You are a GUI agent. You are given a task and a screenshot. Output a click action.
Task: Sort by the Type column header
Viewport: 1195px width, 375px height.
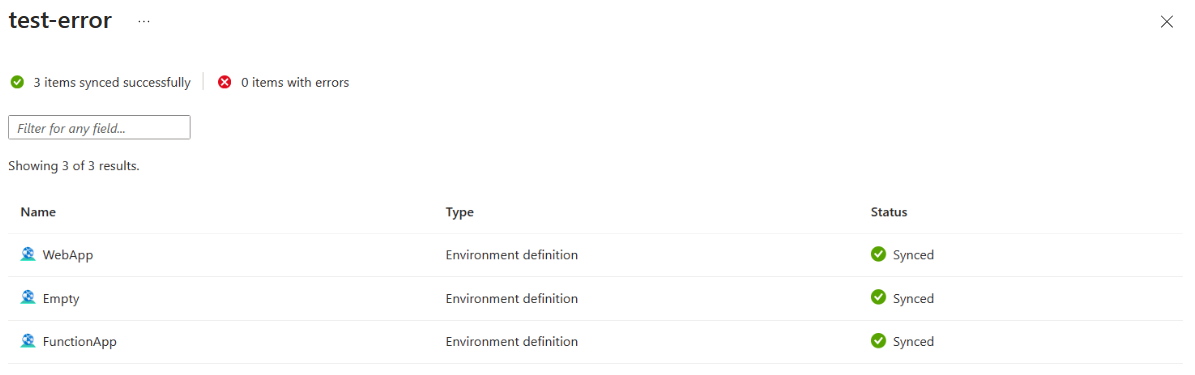pyautogui.click(x=460, y=212)
